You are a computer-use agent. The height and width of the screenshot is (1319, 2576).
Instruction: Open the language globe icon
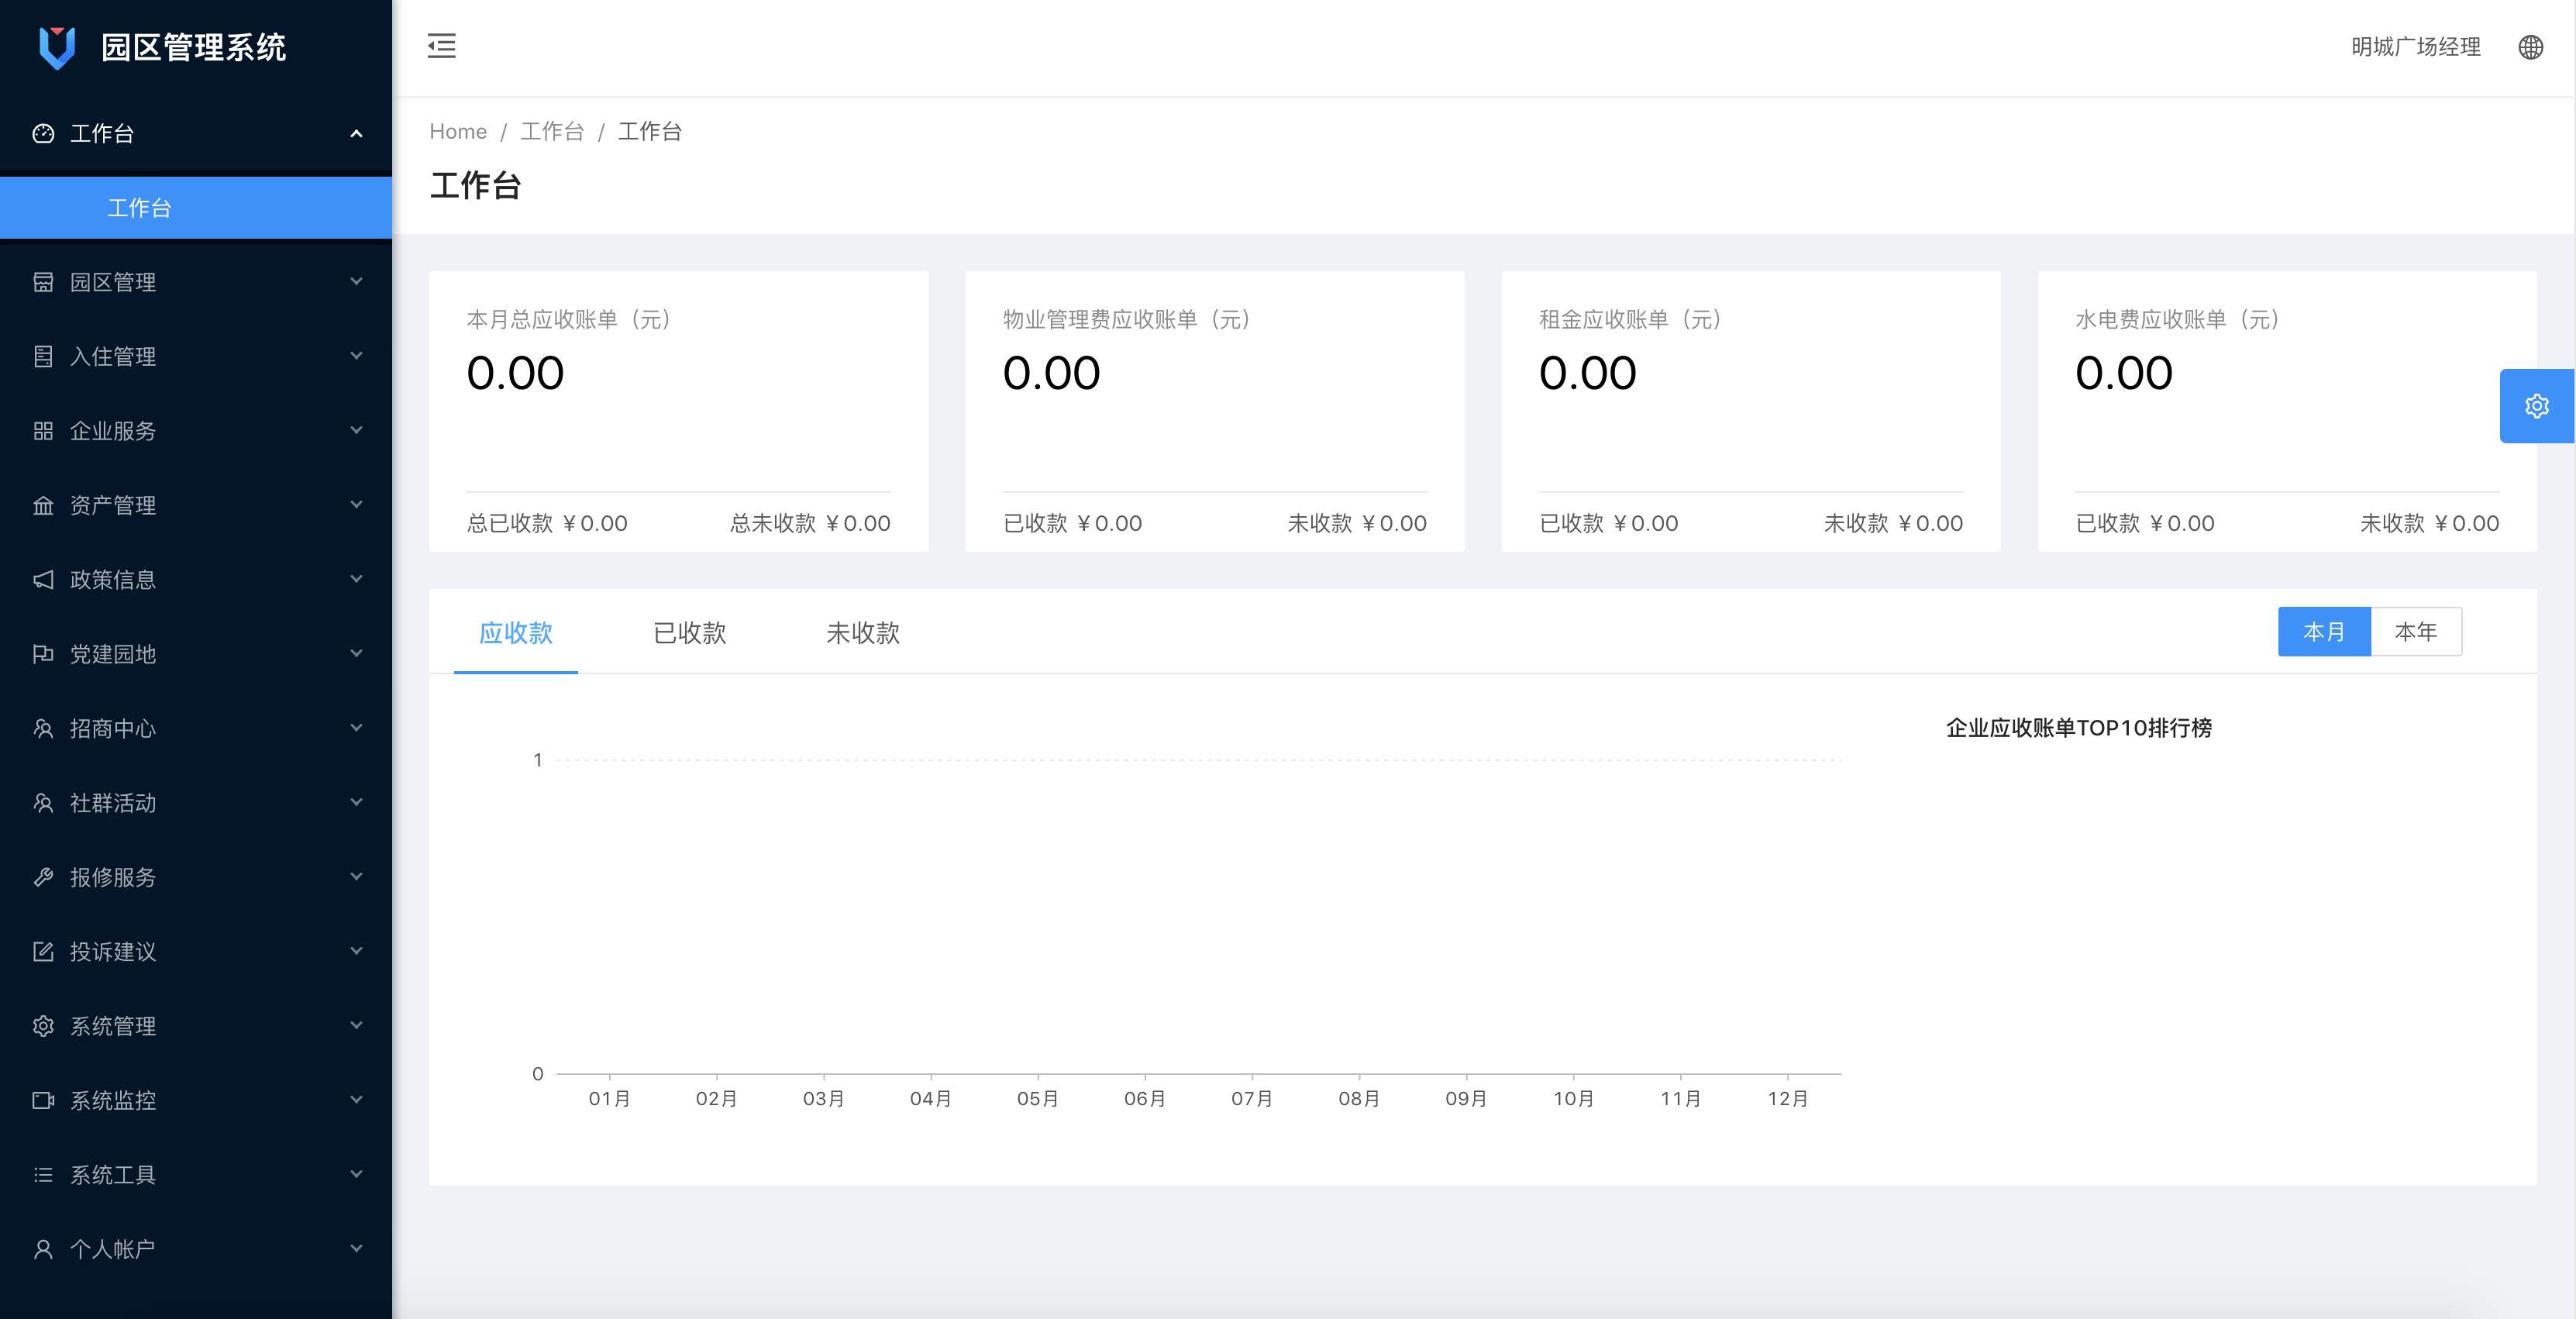click(2530, 47)
